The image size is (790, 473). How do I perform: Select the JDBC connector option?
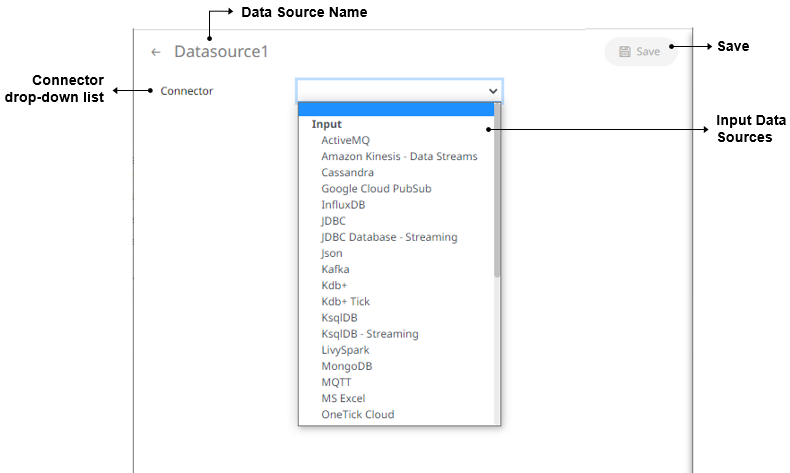(334, 221)
